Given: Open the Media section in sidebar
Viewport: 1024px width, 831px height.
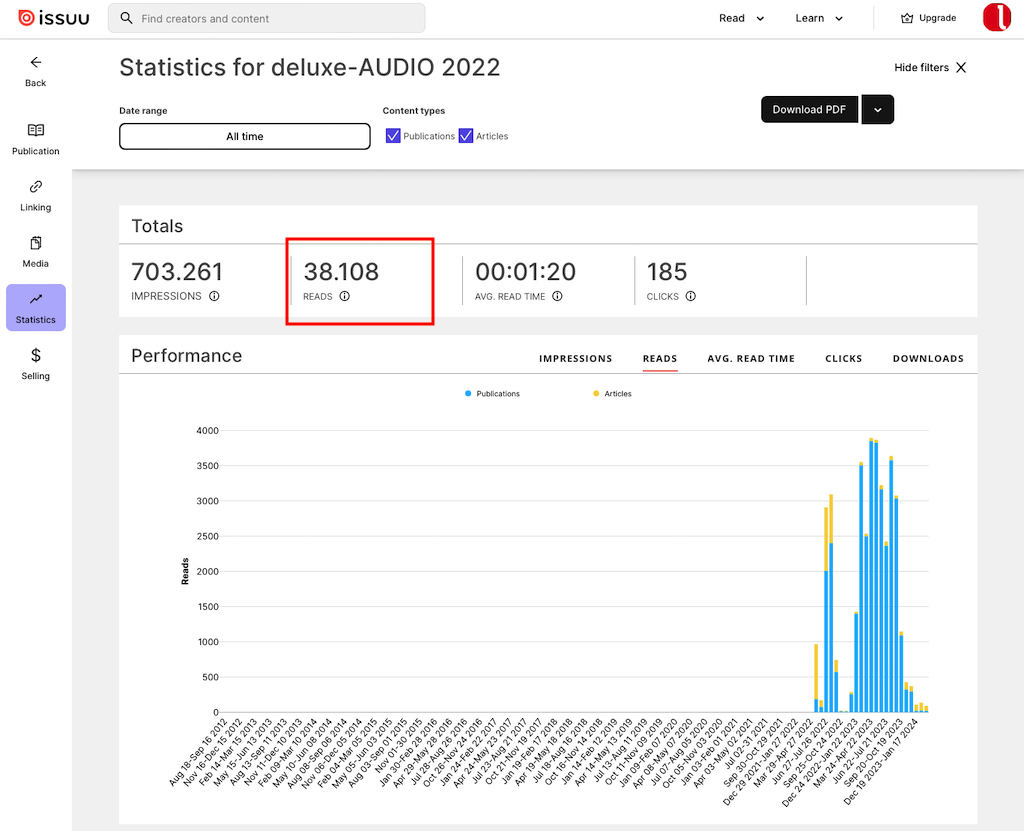Looking at the screenshot, I should [x=36, y=251].
